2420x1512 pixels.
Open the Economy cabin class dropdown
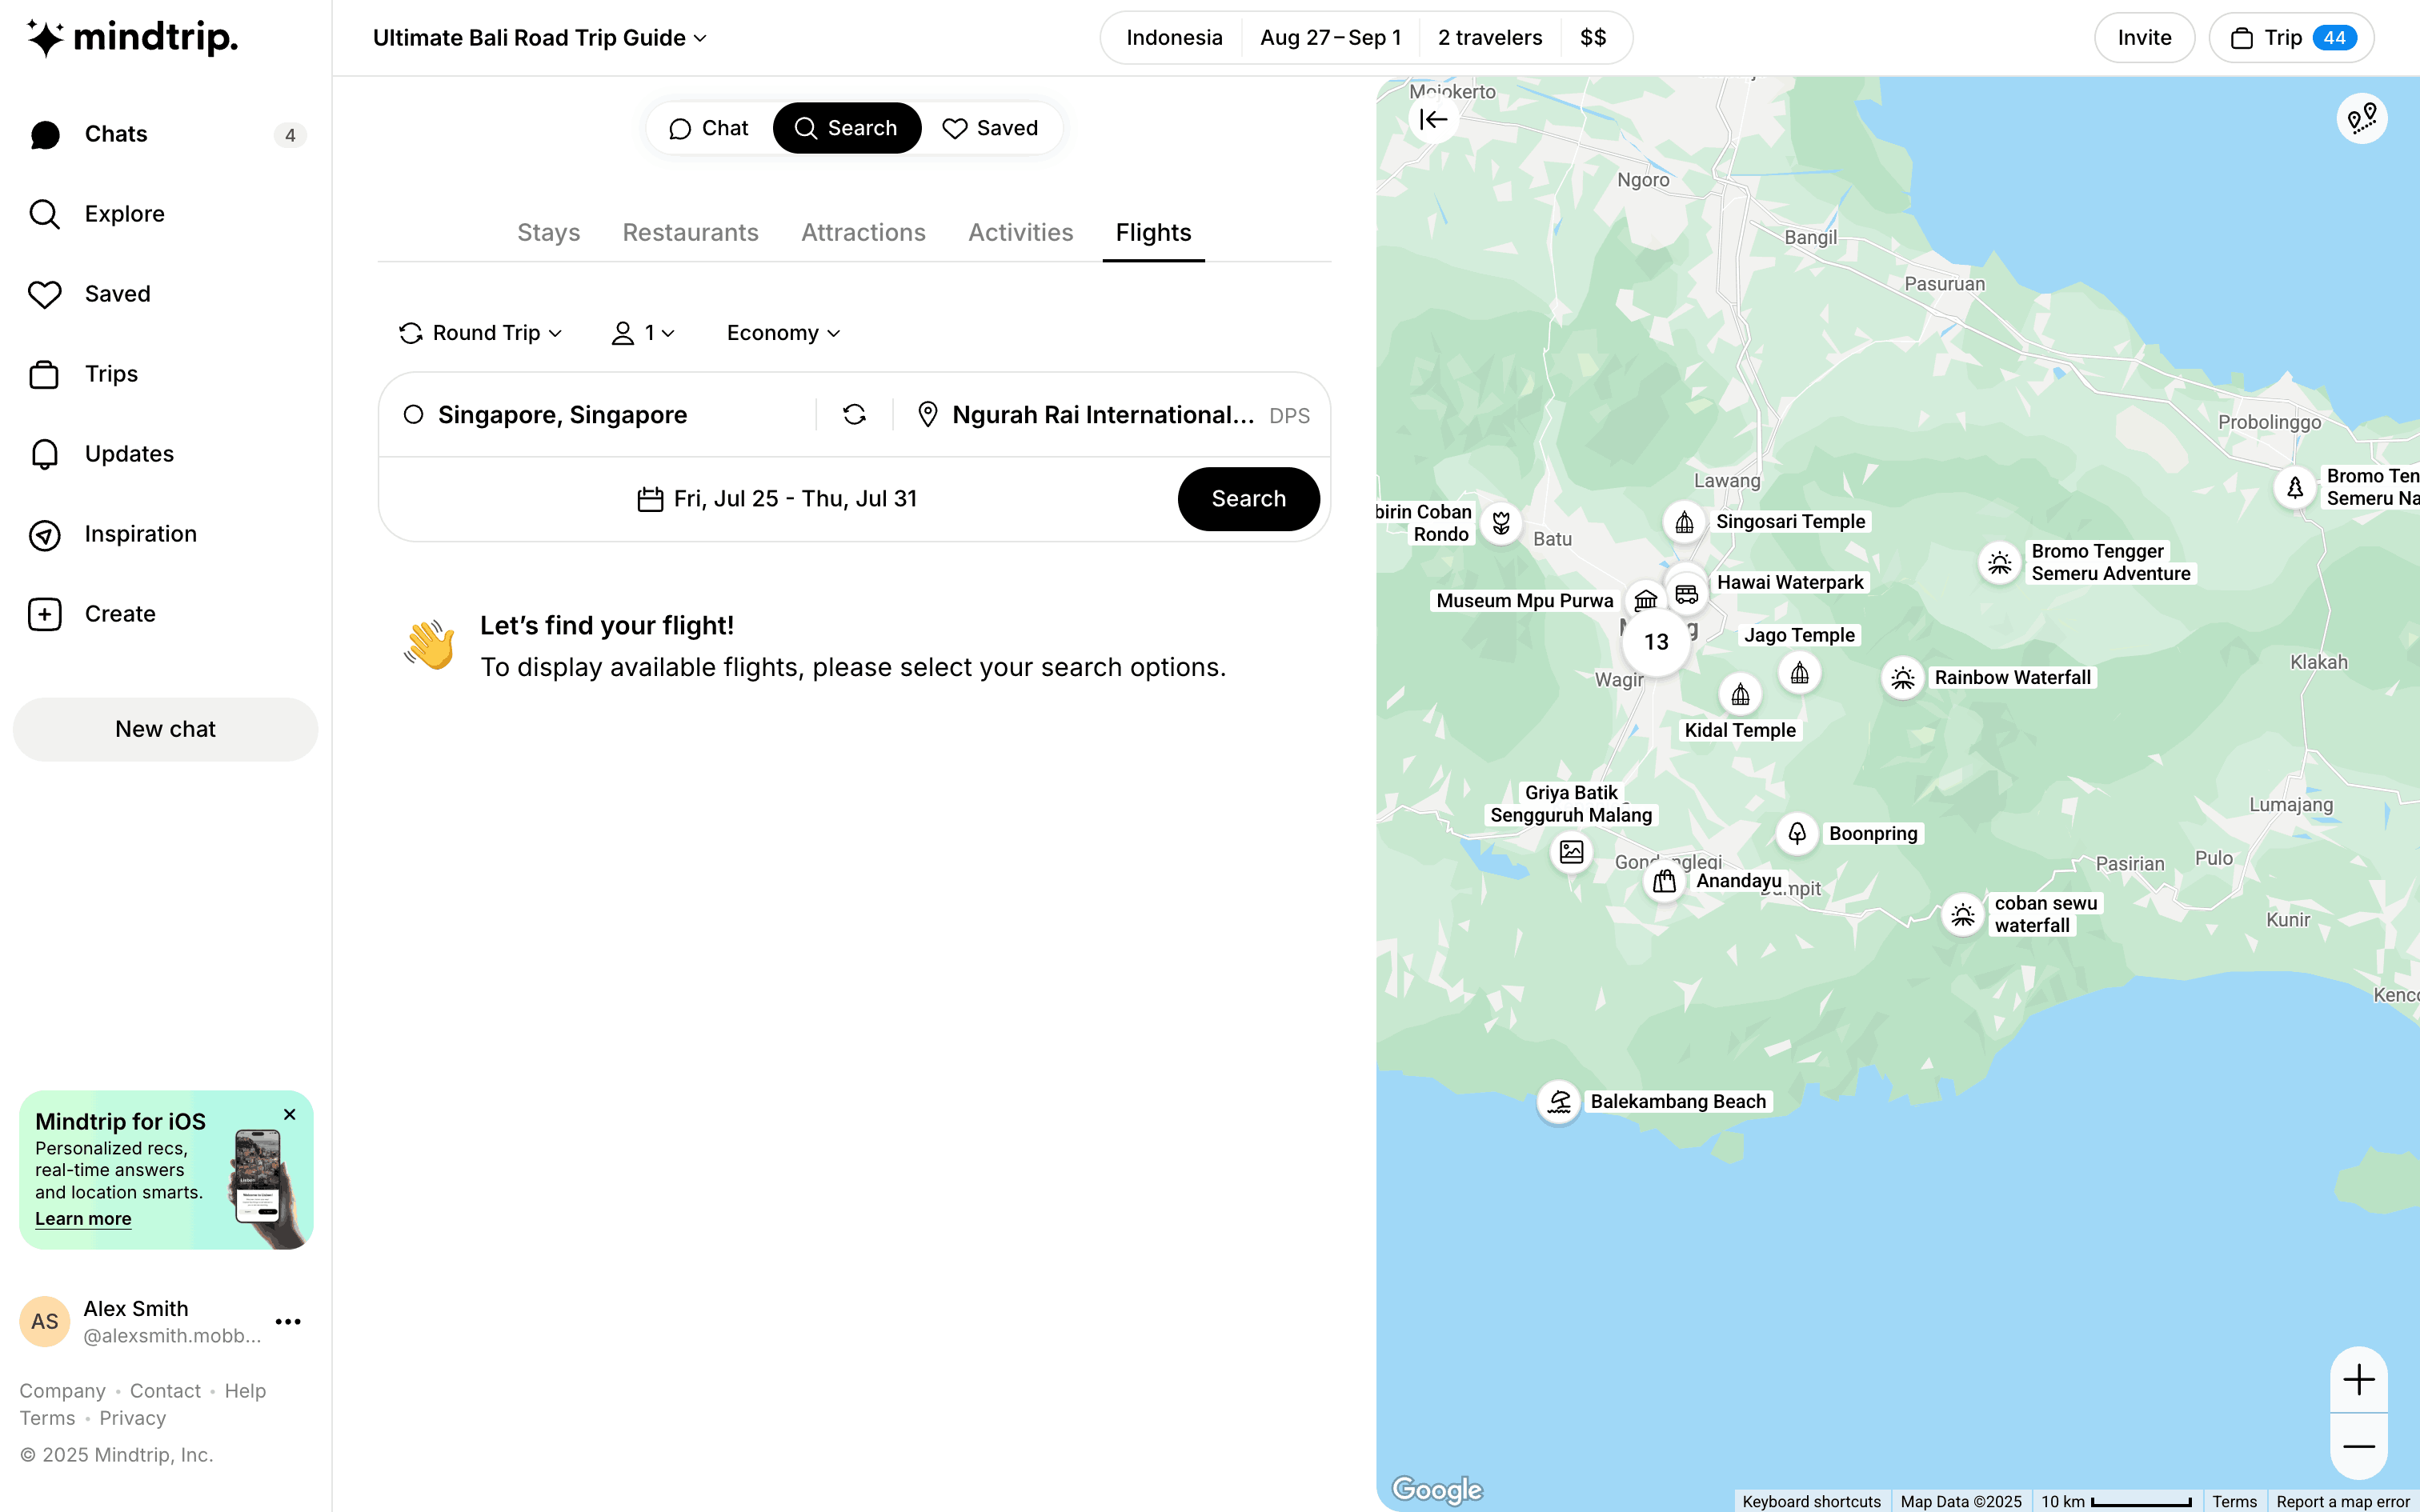point(783,333)
